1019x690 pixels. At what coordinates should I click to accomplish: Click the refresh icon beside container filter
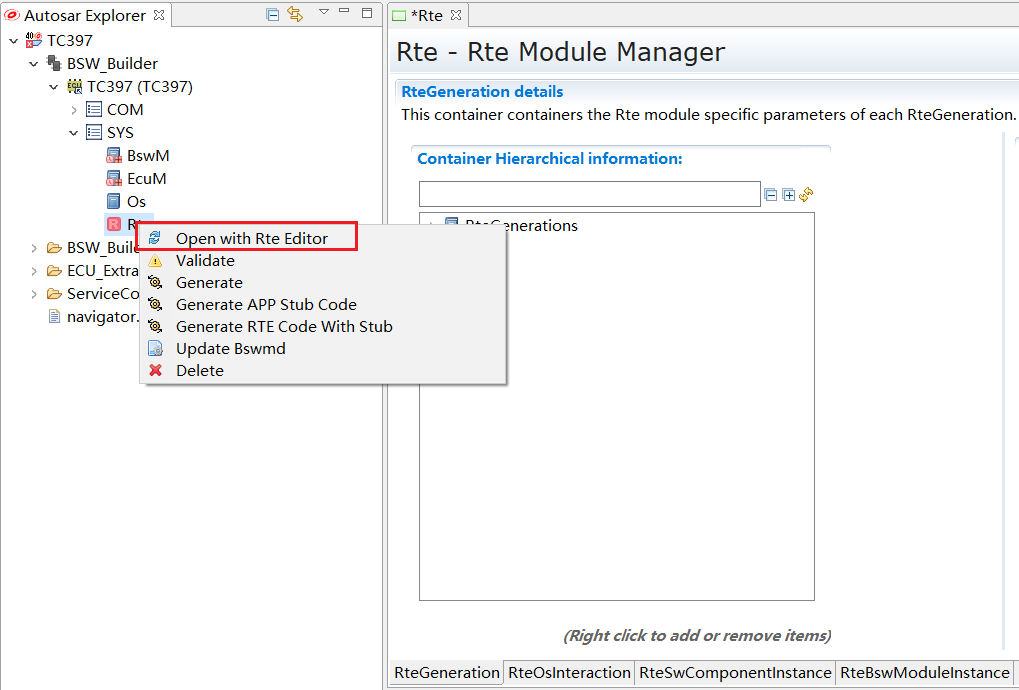[x=806, y=195]
